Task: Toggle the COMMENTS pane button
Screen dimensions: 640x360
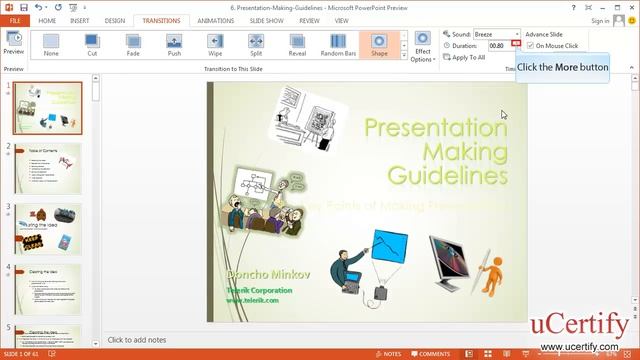Action: point(430,354)
